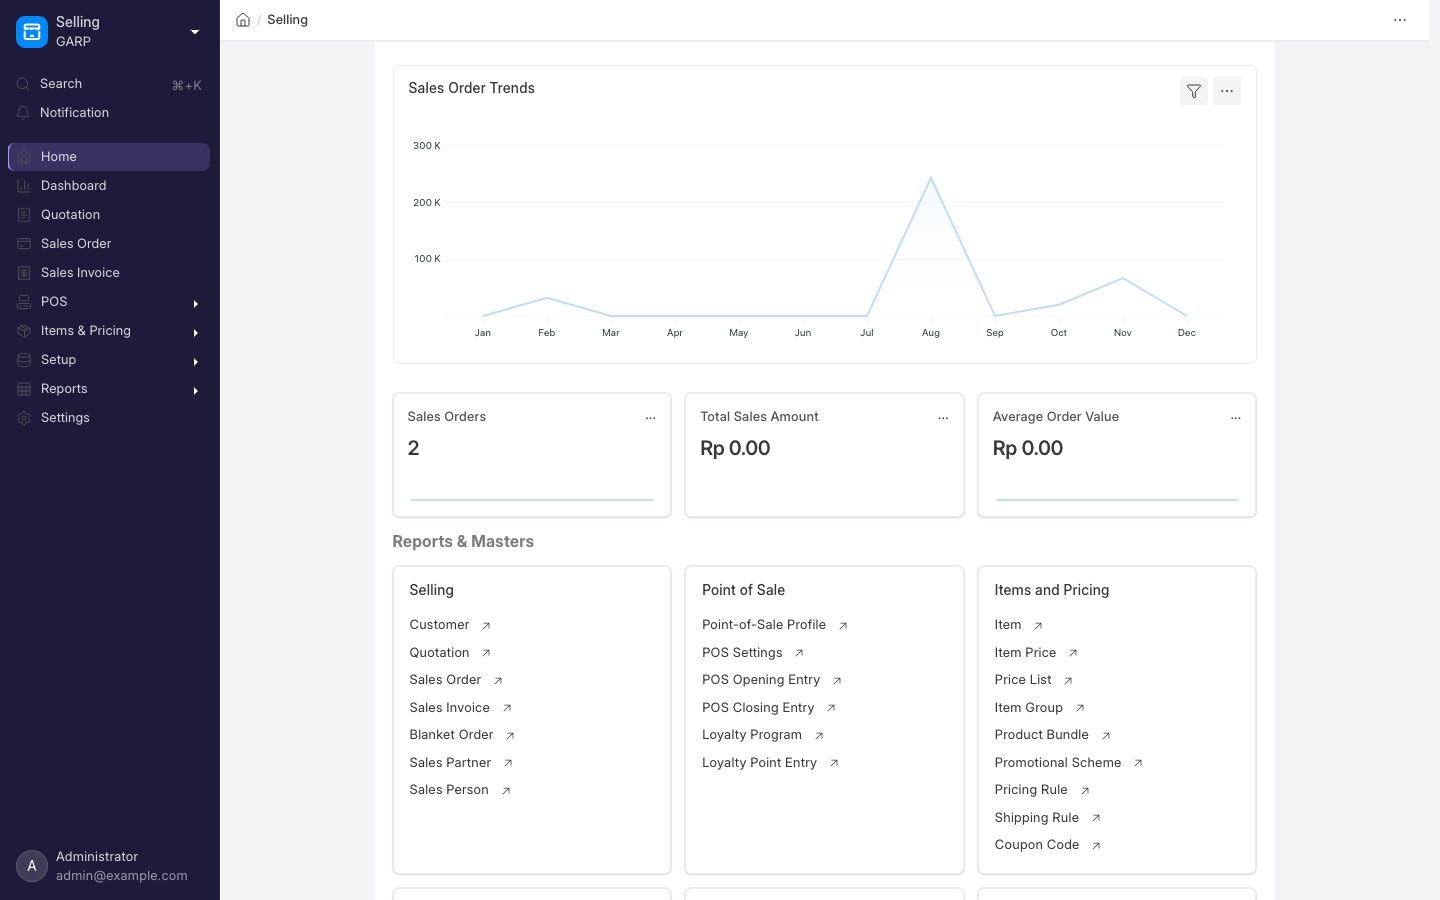Open the Blanket Order link

pyautogui.click(x=451, y=735)
